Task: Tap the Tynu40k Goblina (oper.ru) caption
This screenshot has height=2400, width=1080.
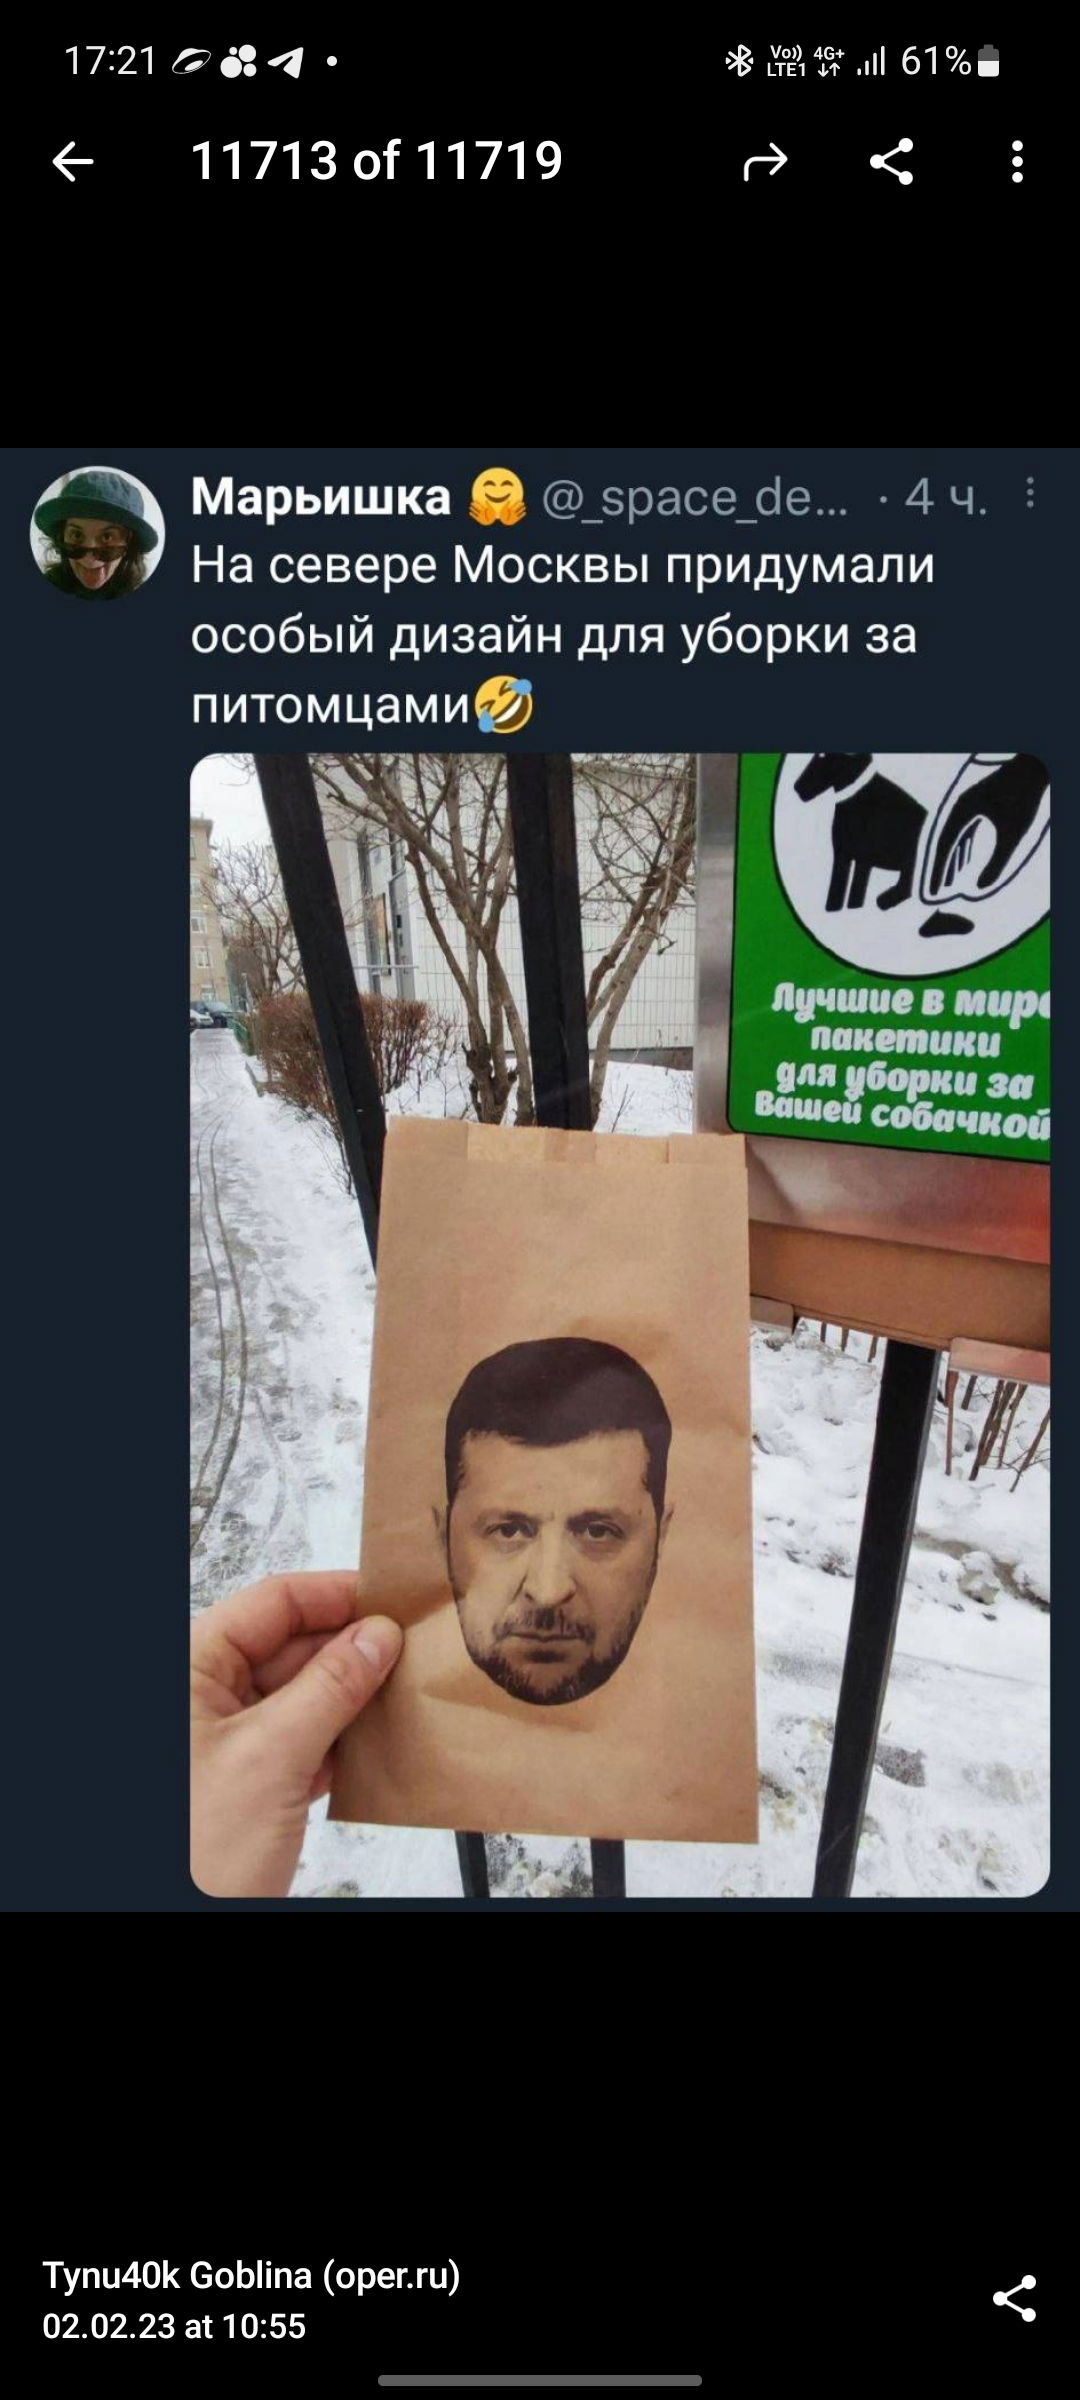Action: pyautogui.click(x=251, y=2275)
